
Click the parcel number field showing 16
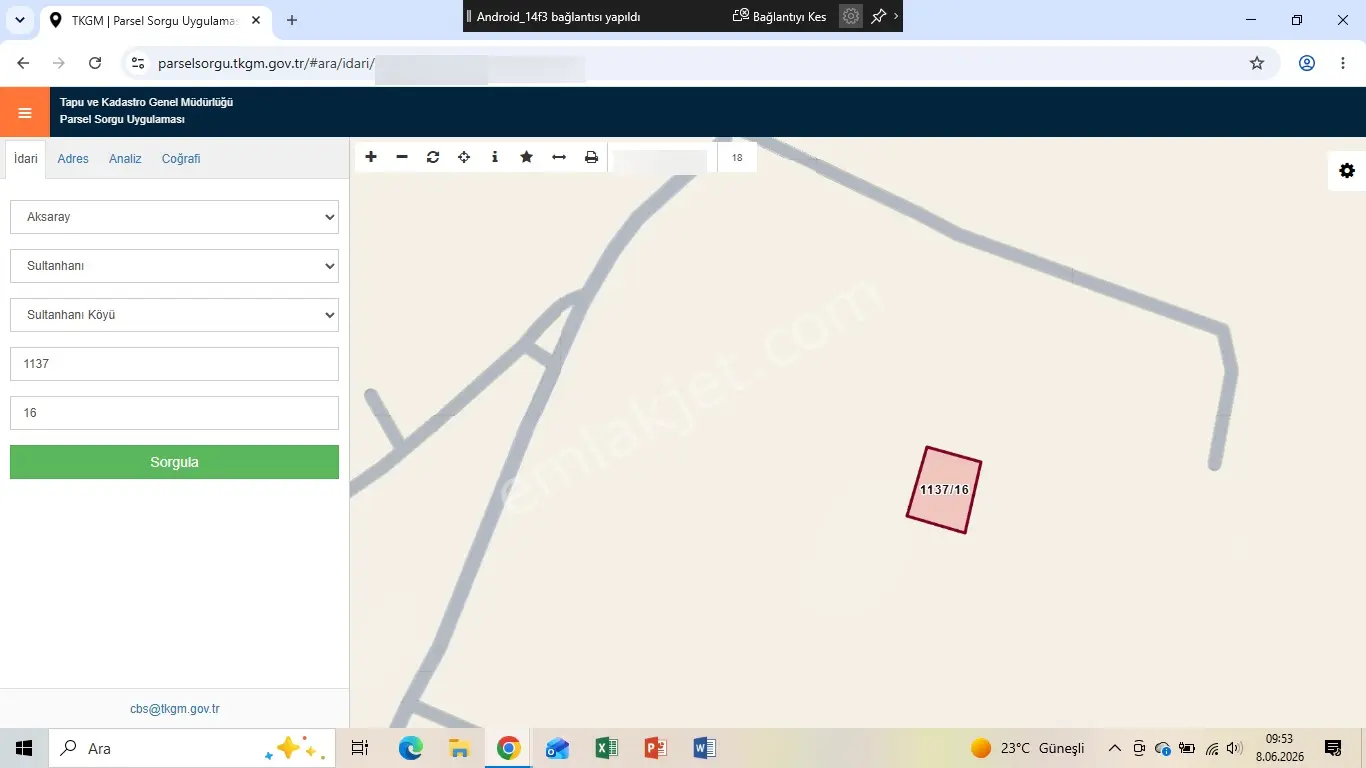click(174, 413)
